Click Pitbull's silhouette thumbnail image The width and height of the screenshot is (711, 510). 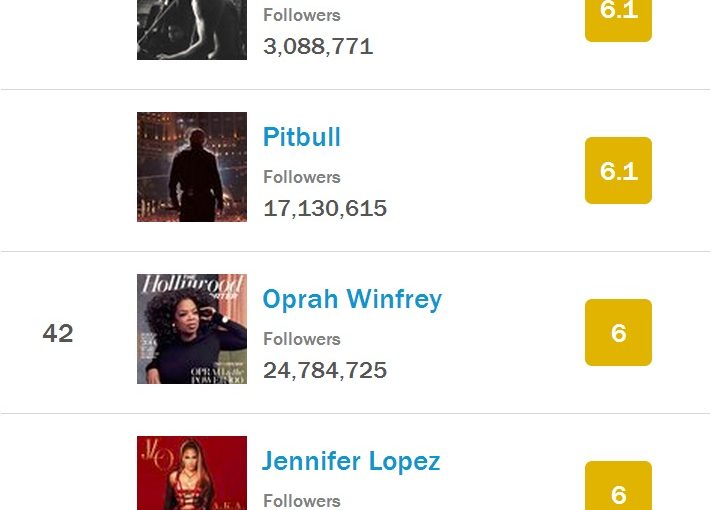pos(192,167)
